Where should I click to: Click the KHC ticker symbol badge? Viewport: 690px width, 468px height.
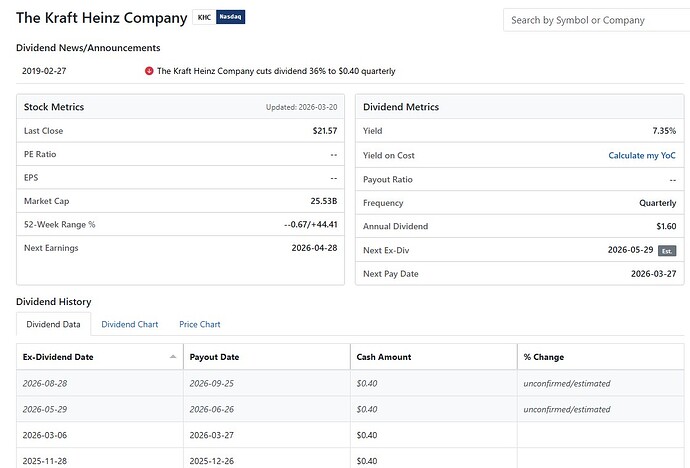(204, 18)
